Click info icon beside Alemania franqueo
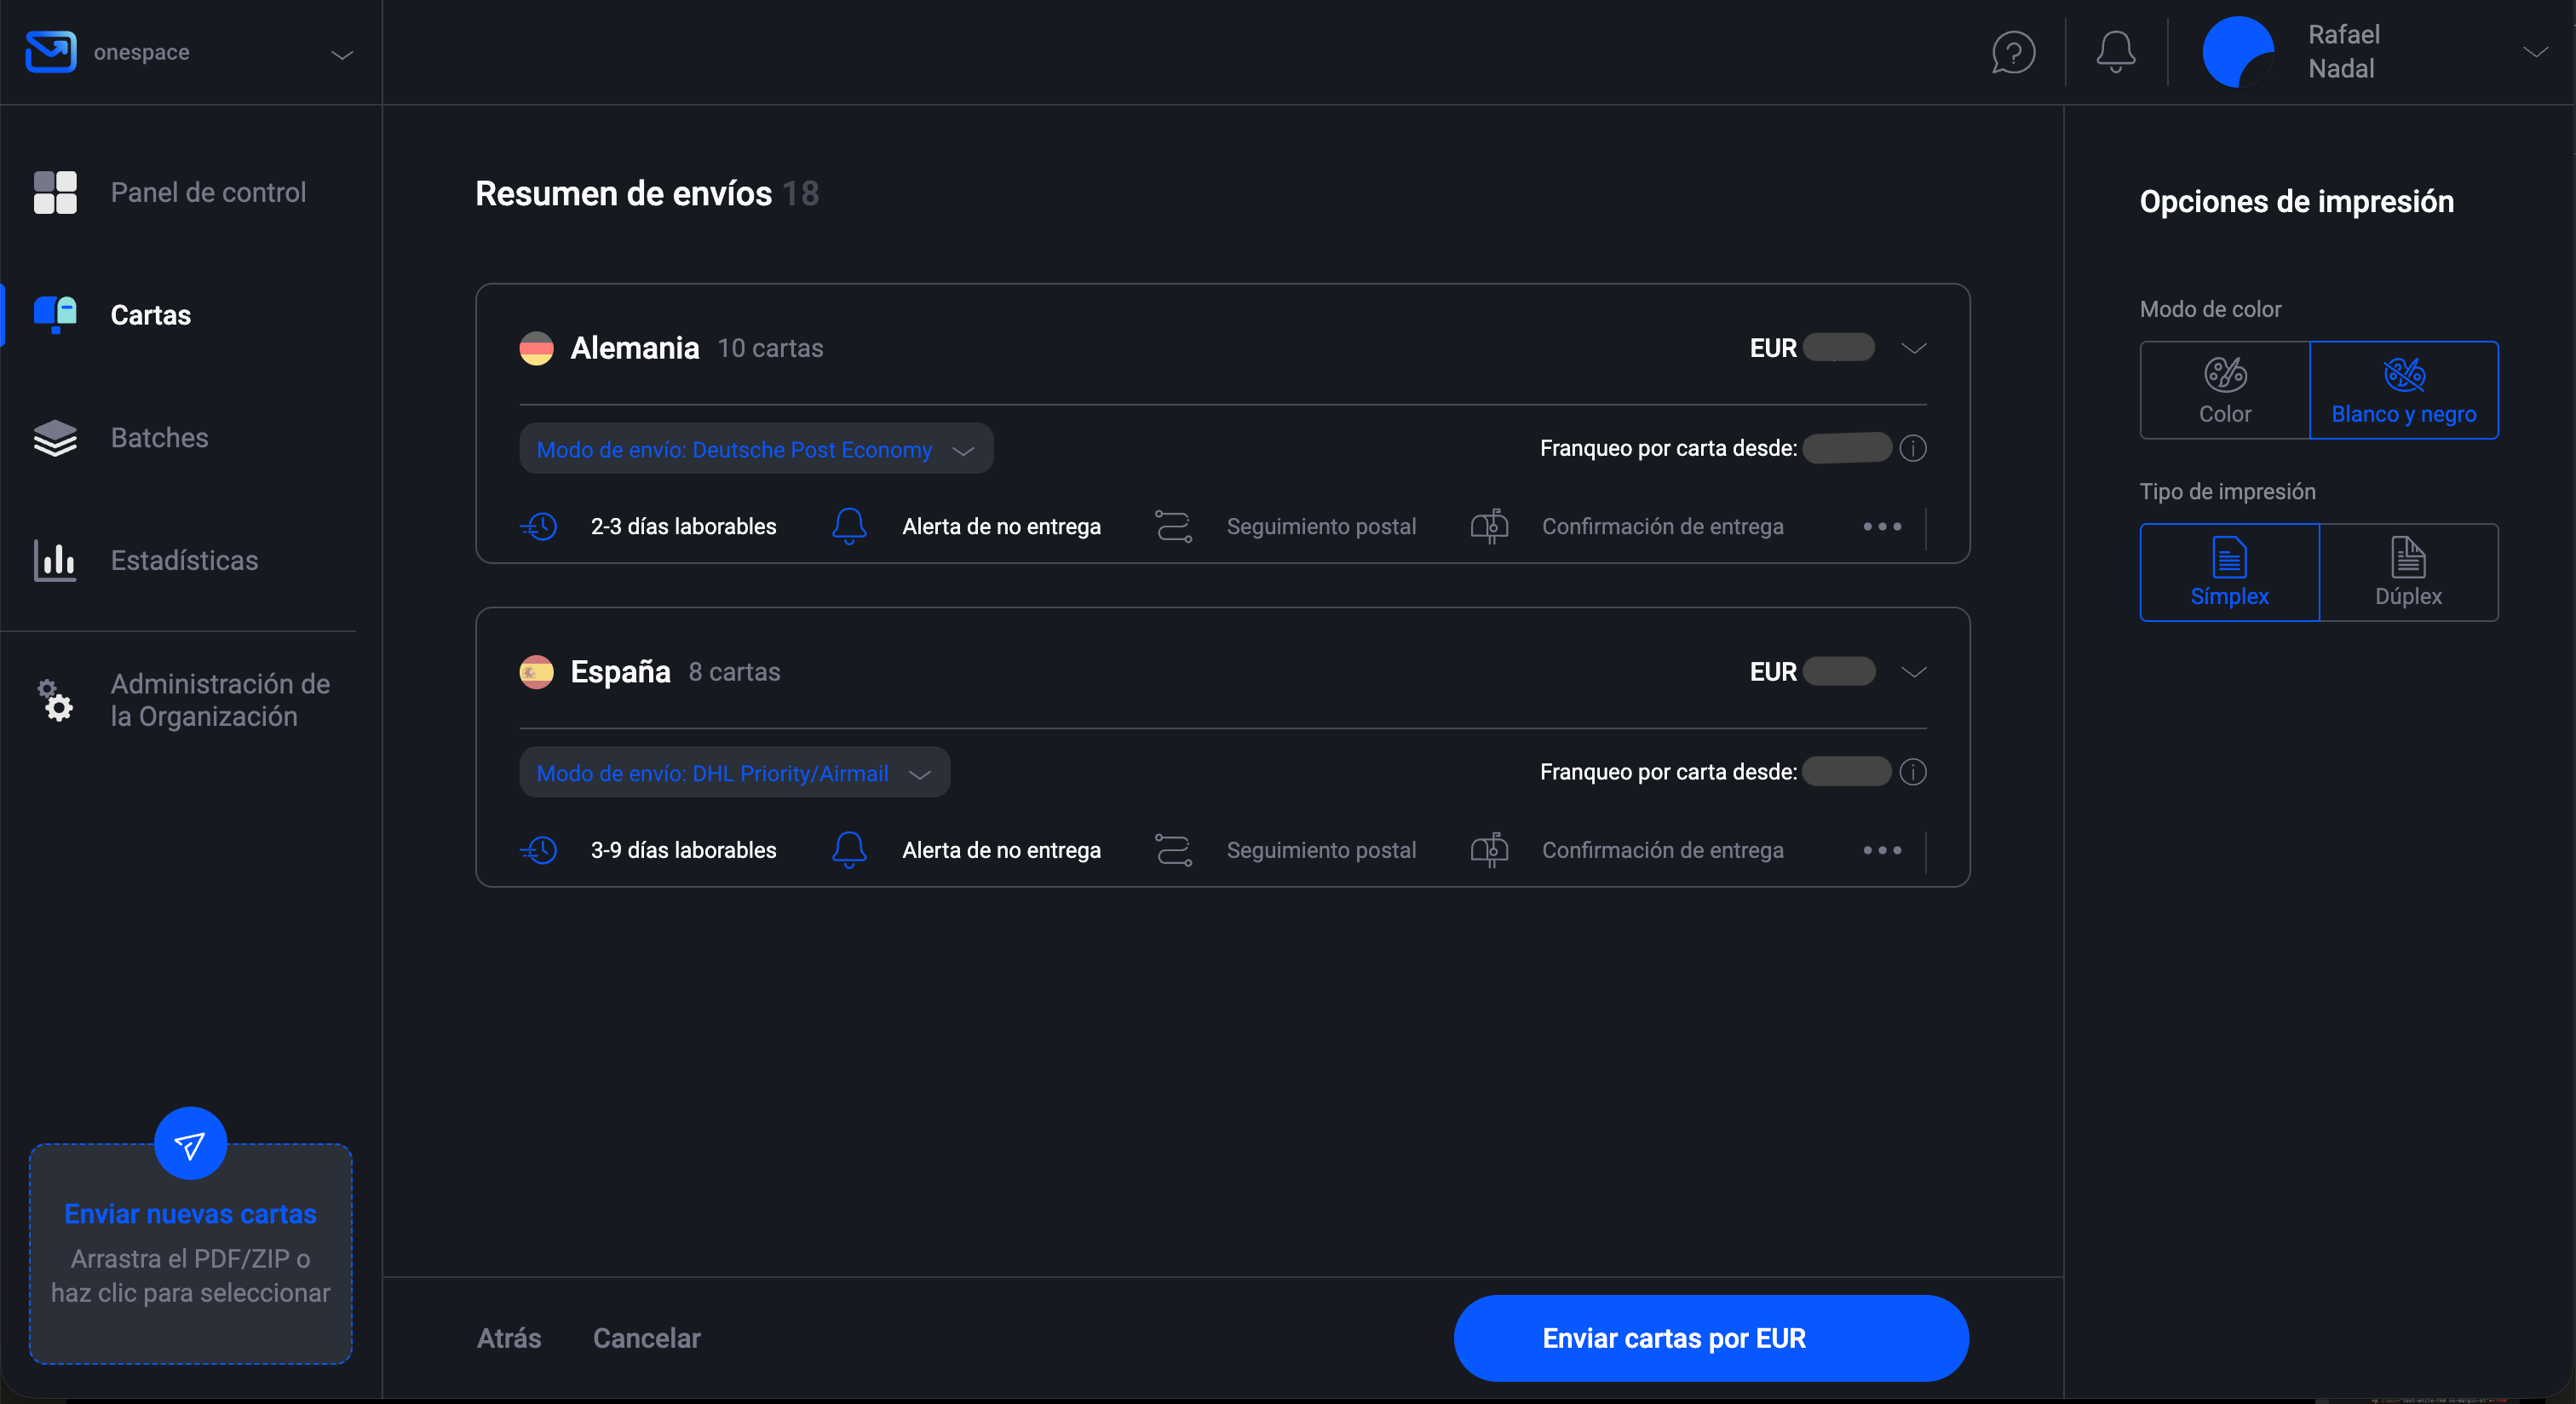 [1912, 448]
